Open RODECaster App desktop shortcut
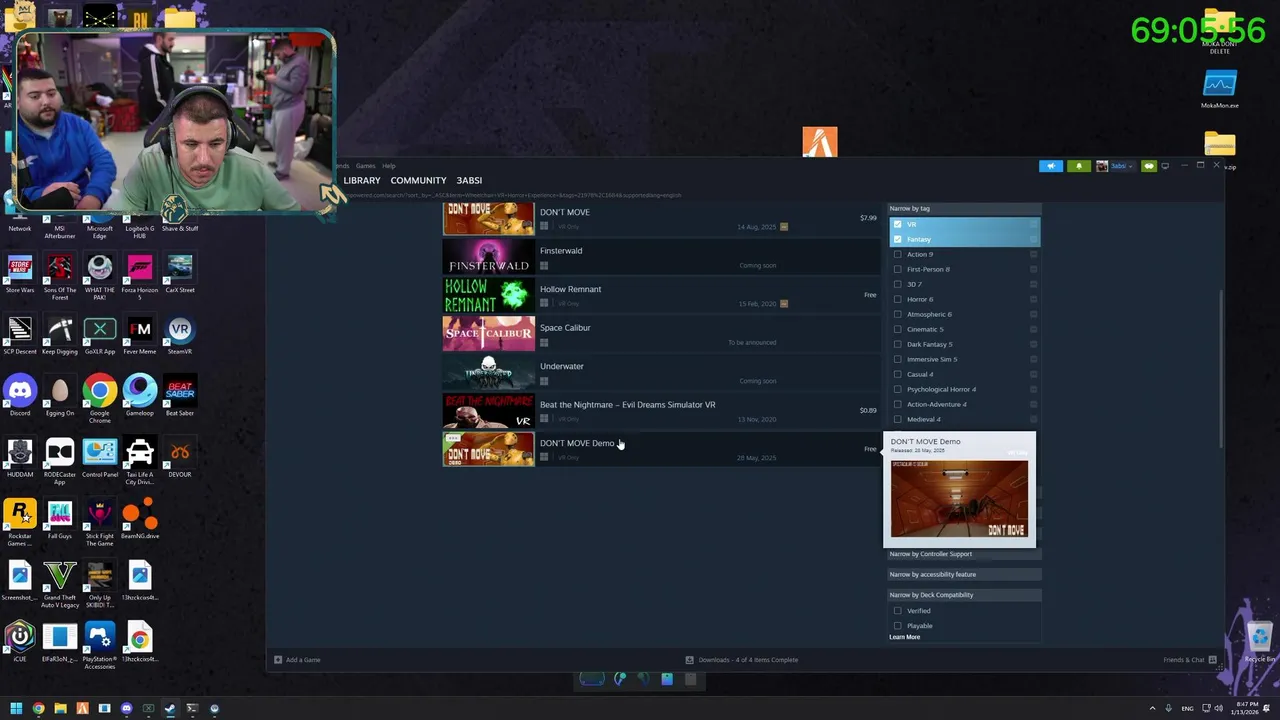1280x720 pixels. tap(60, 460)
